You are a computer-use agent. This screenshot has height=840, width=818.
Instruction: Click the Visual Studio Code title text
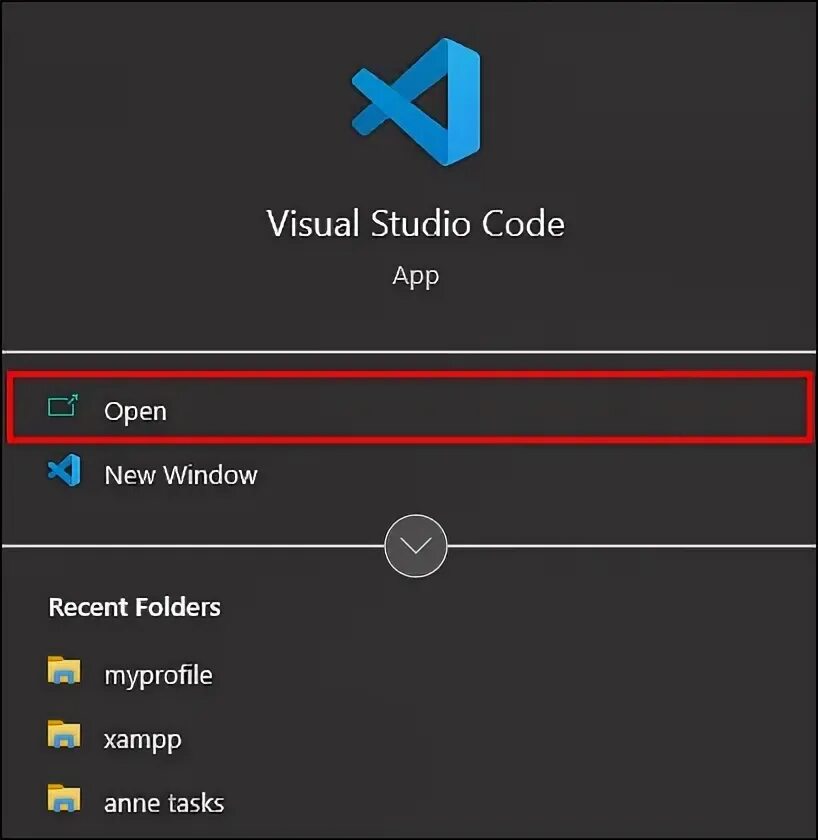coord(416,222)
